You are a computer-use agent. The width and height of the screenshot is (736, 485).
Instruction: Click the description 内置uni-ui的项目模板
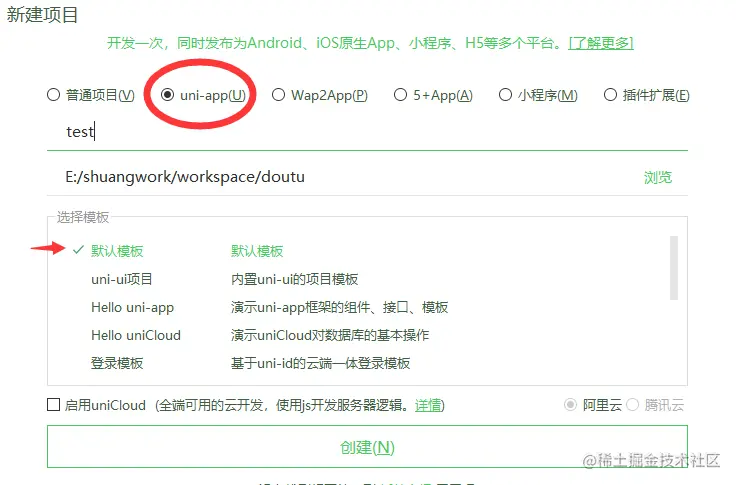pyautogui.click(x=294, y=279)
